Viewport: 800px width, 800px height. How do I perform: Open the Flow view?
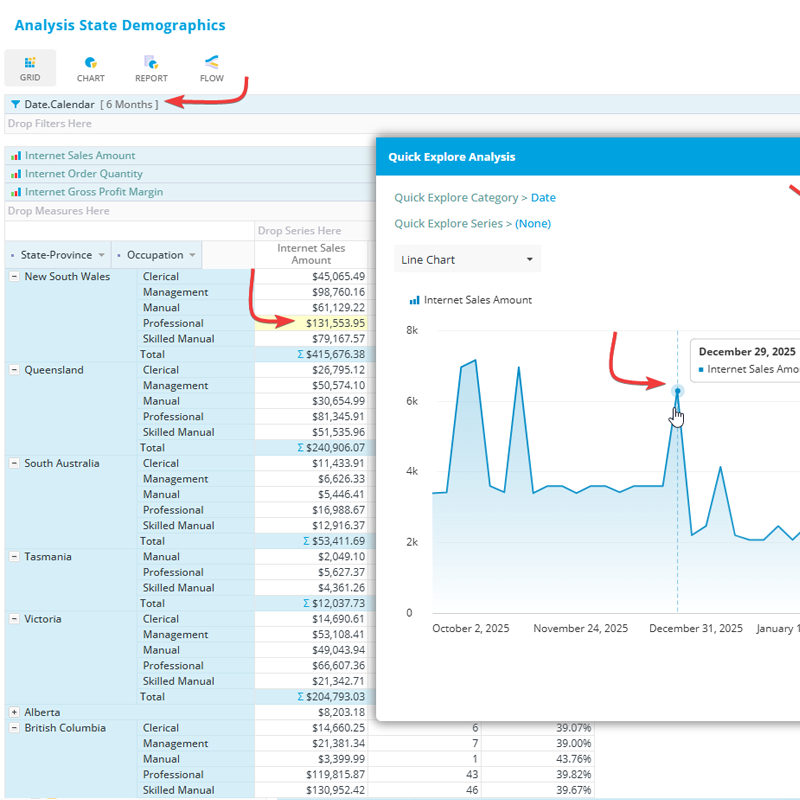point(211,67)
